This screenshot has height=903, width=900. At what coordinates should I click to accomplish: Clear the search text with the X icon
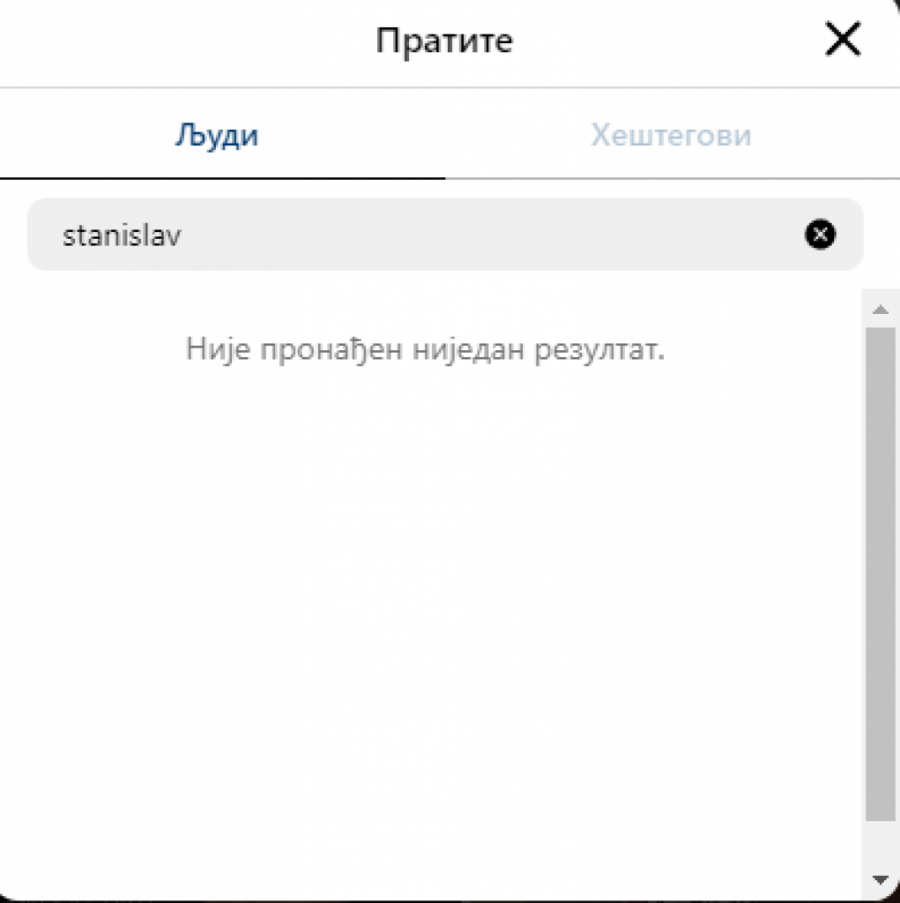[820, 235]
